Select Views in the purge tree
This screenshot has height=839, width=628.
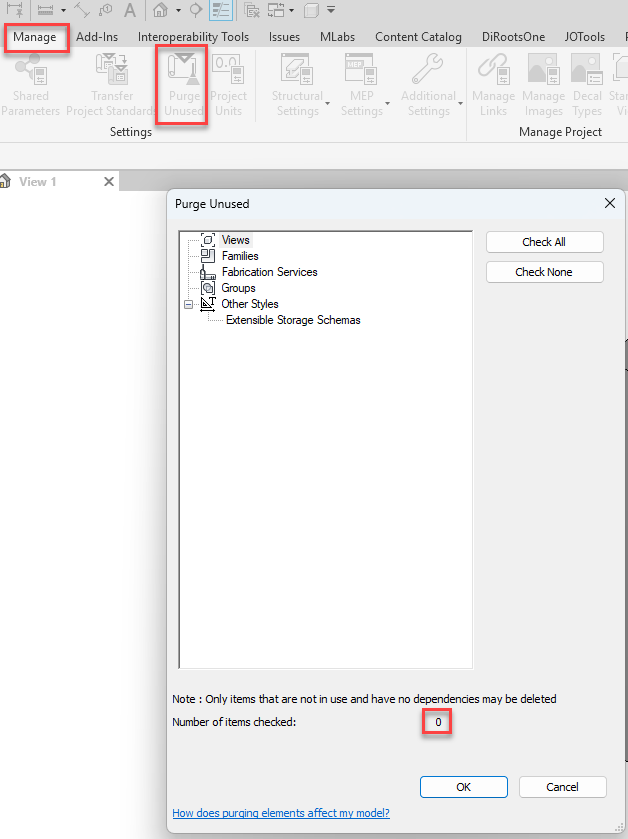[x=235, y=240]
